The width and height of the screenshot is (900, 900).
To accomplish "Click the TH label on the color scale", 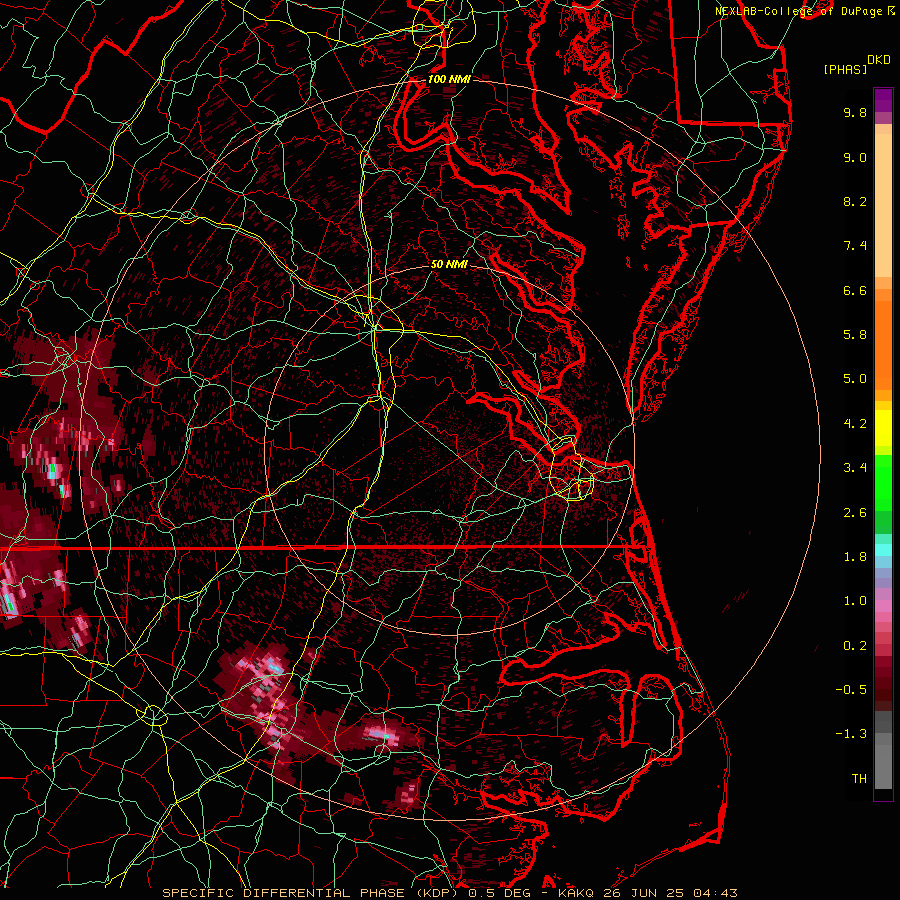I will (x=859, y=779).
